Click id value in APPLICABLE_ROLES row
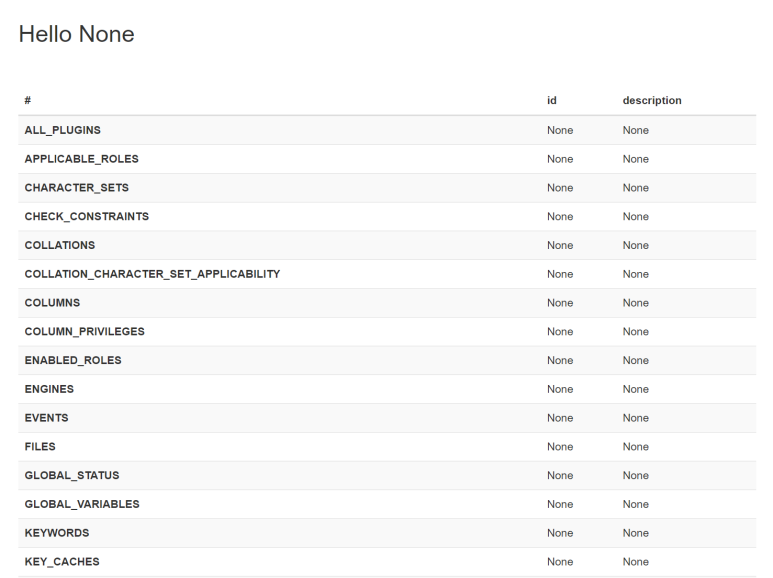The width and height of the screenshot is (773, 578). (x=560, y=159)
